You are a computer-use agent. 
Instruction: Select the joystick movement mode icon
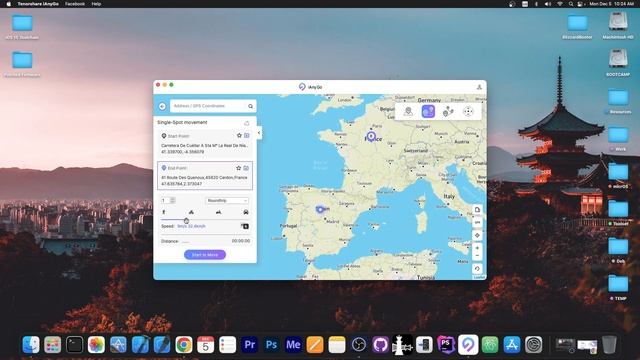click(x=468, y=111)
